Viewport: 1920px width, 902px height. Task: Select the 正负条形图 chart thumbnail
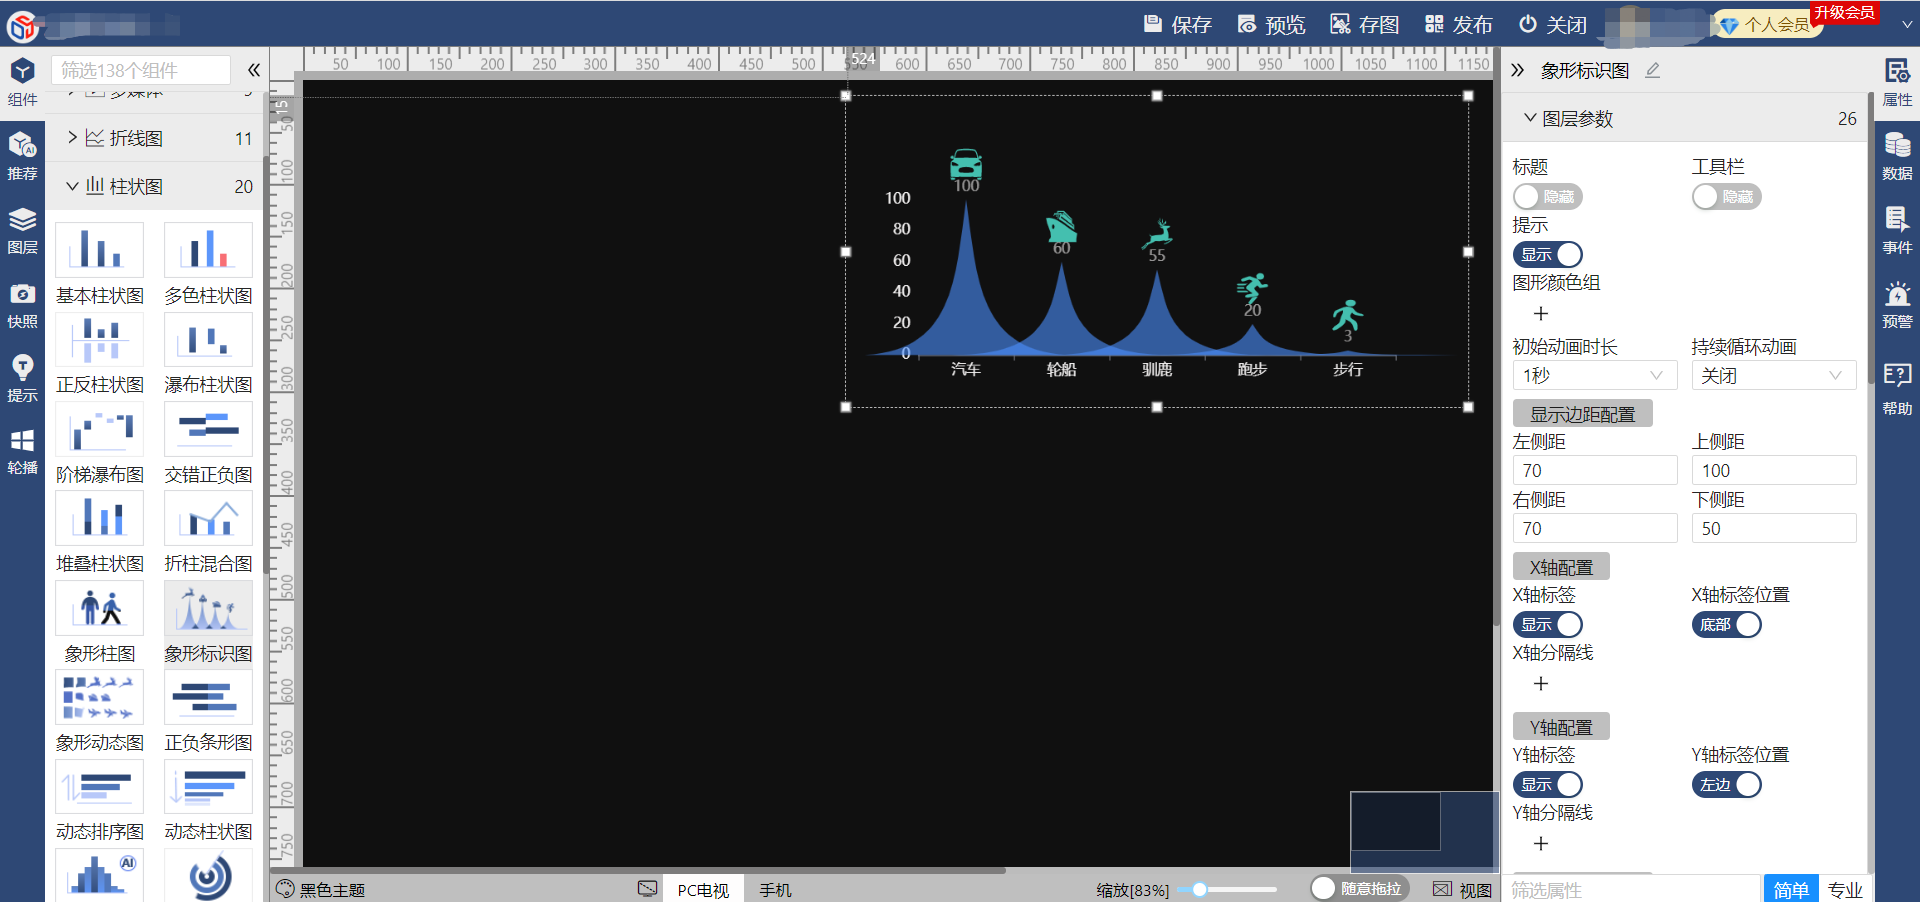click(x=208, y=696)
